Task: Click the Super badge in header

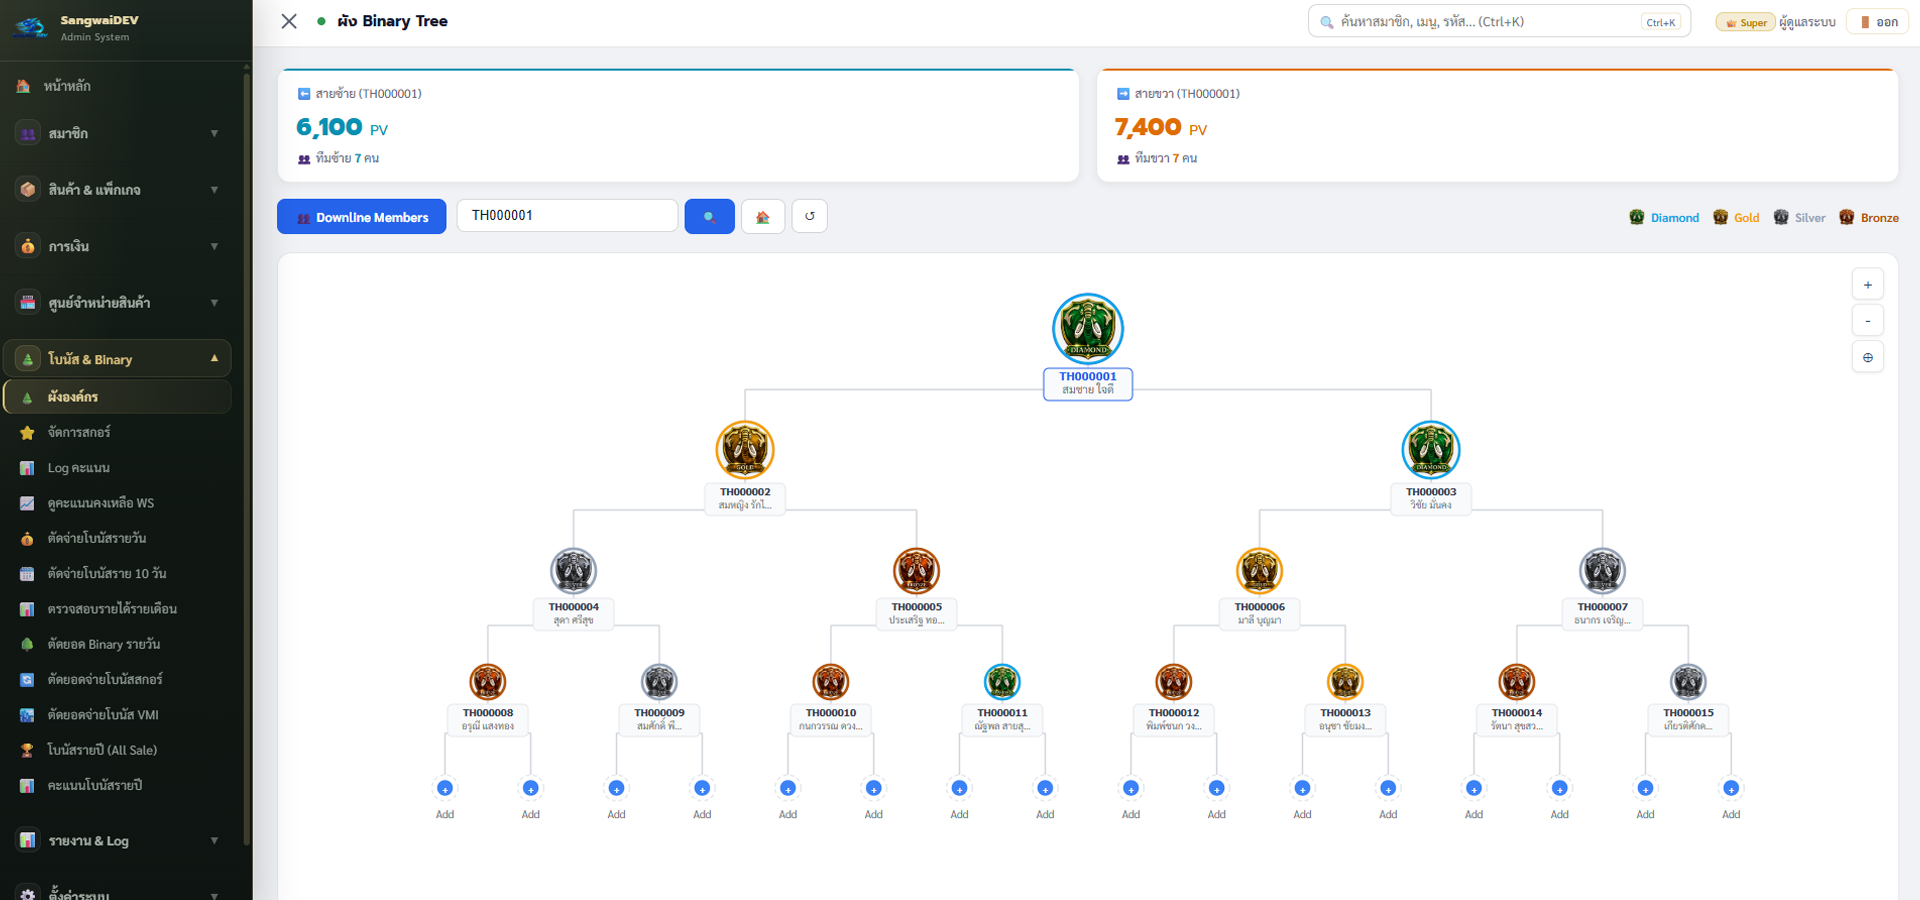Action: (1745, 22)
